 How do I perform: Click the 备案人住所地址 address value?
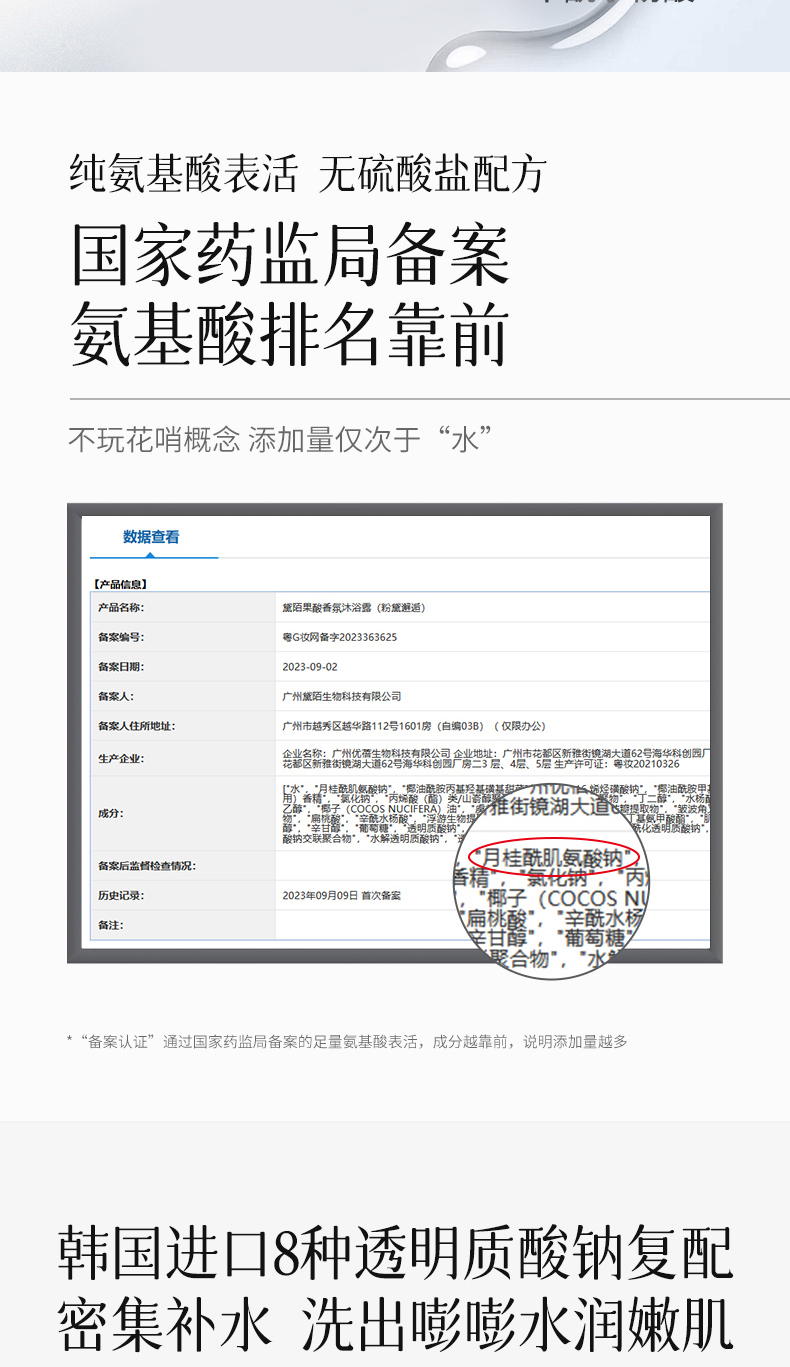coord(414,726)
